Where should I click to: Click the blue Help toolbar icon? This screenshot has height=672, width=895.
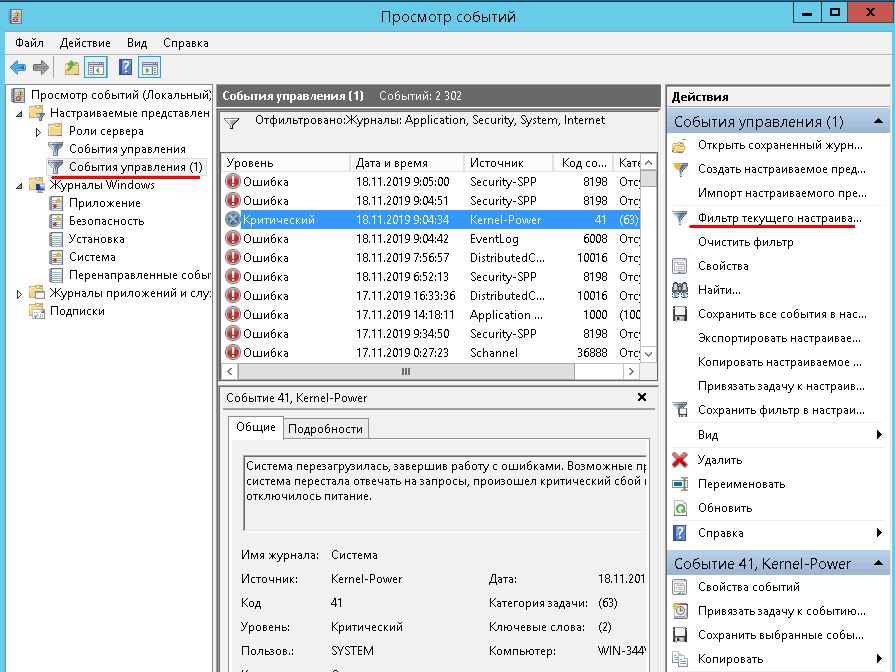125,67
